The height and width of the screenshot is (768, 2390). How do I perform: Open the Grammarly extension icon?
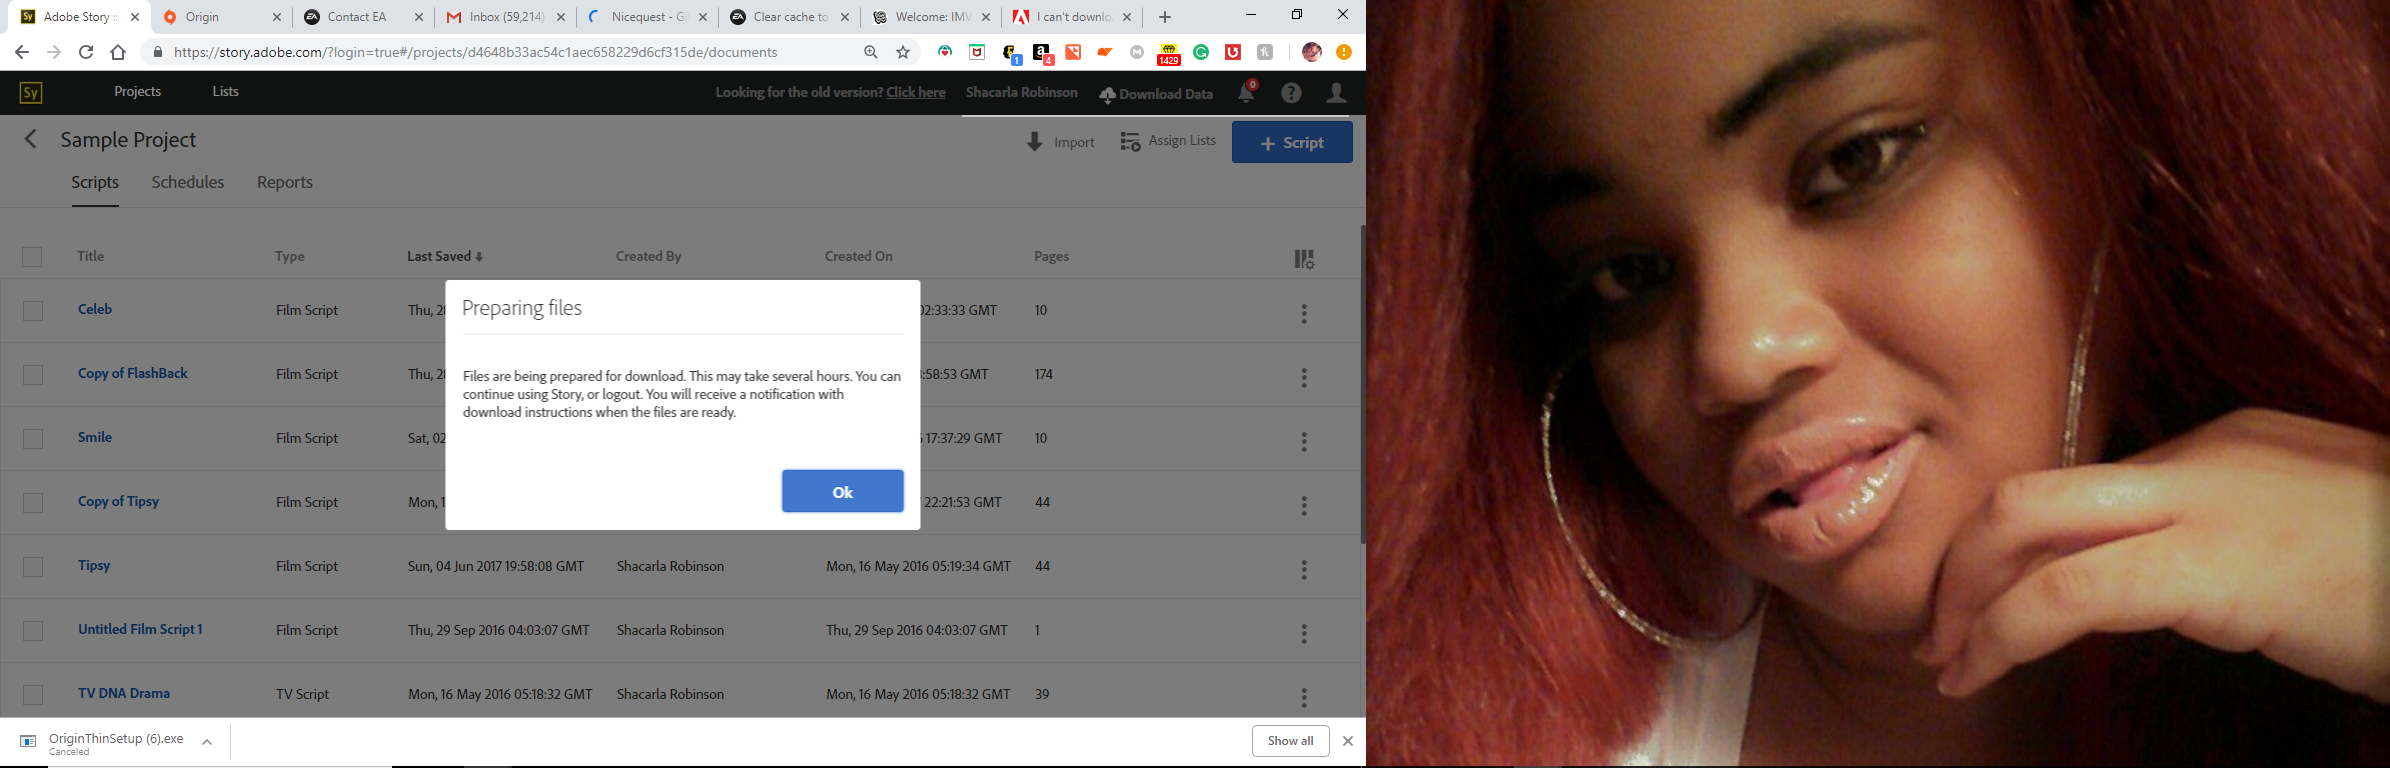point(1201,52)
